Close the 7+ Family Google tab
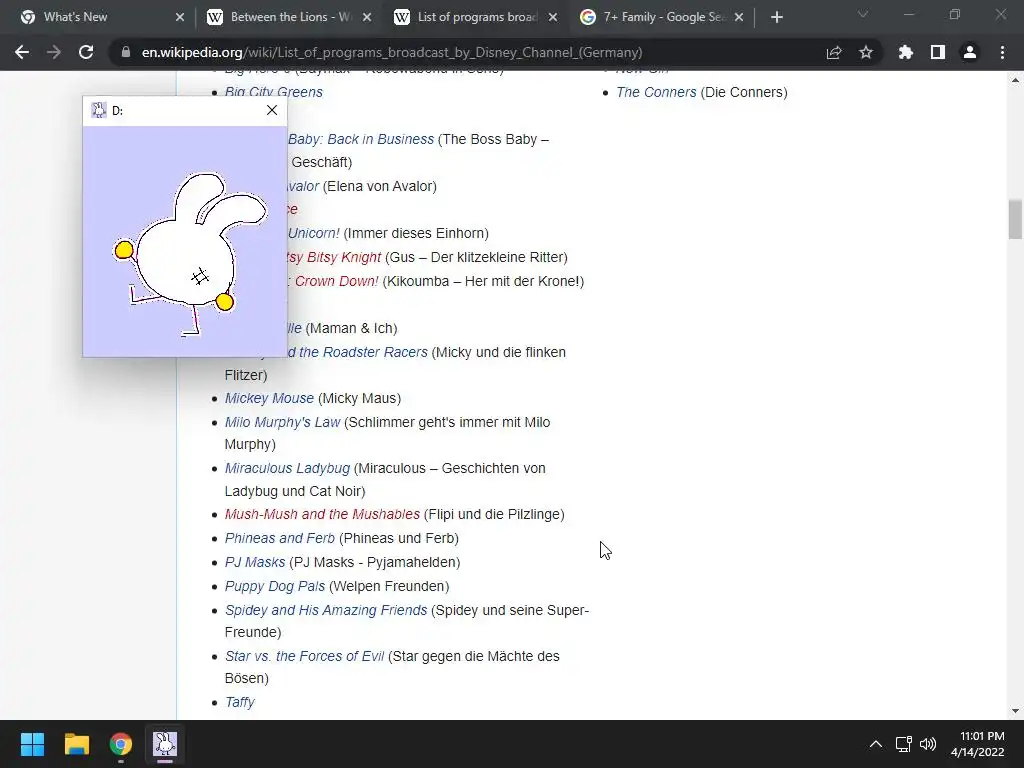Viewport: 1024px width, 768px height. pyautogui.click(x=739, y=18)
